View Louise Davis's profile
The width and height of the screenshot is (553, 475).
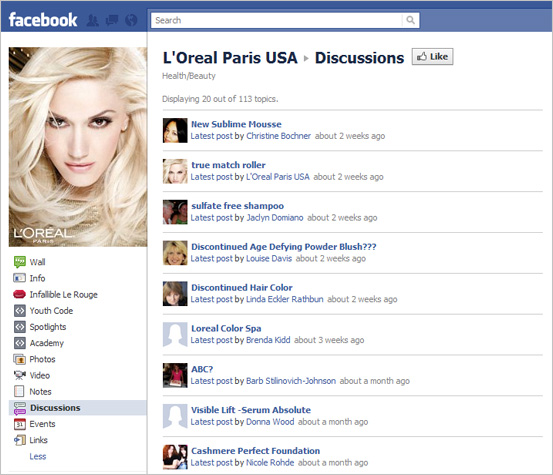click(x=269, y=258)
